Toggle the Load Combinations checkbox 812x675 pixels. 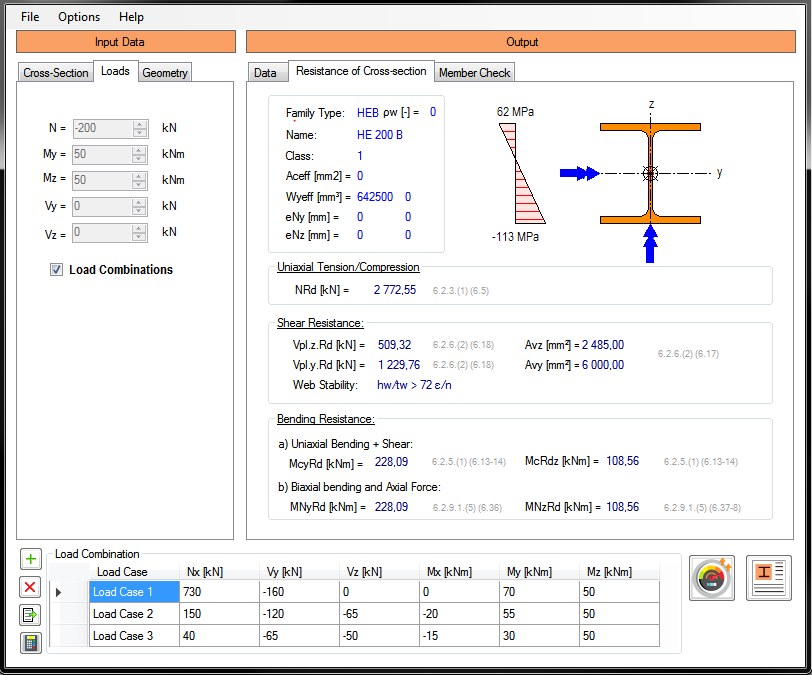(56, 269)
